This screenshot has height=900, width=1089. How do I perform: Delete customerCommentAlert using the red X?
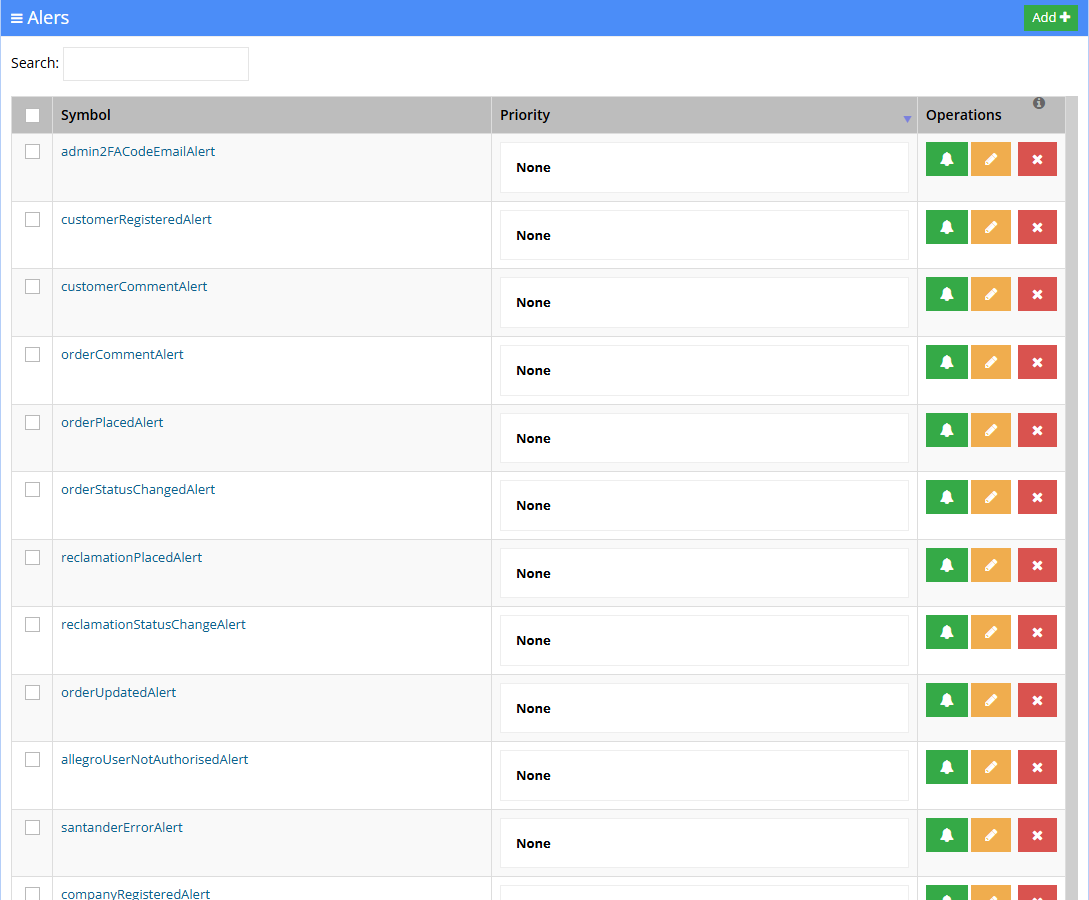[1037, 294]
